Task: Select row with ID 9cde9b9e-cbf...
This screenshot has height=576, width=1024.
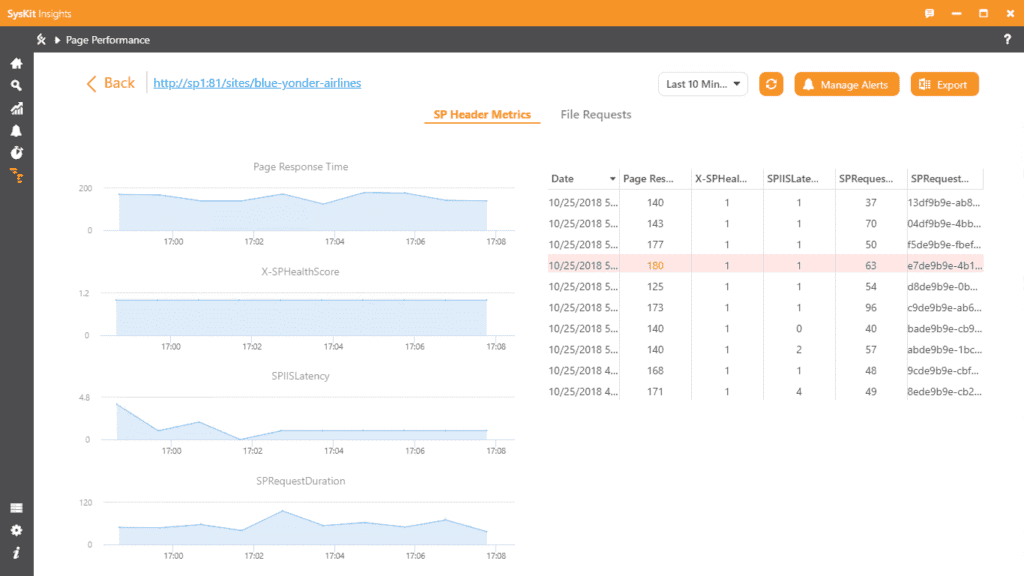Action: [x=765, y=370]
